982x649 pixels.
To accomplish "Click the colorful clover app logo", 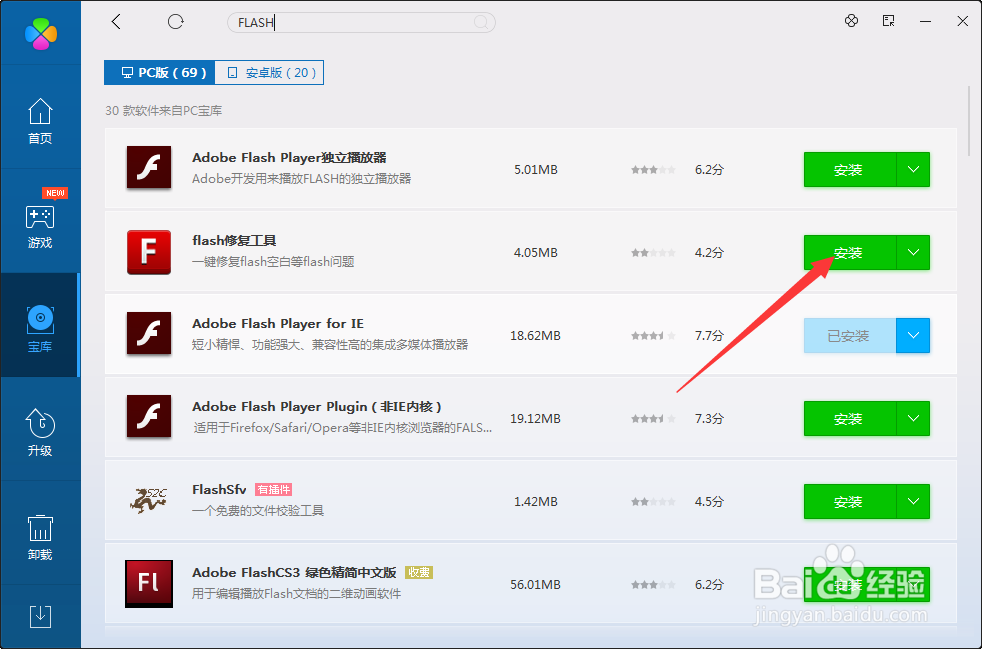I will pyautogui.click(x=41, y=33).
